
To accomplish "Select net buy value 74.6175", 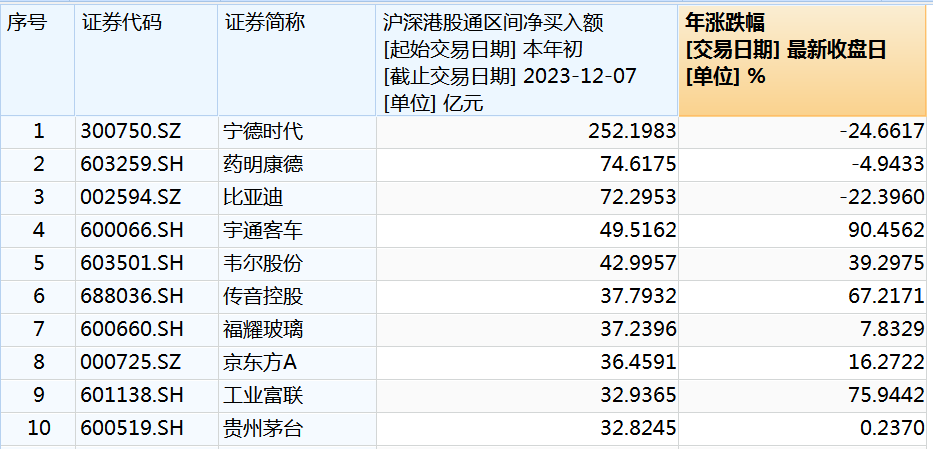I will point(638,164).
